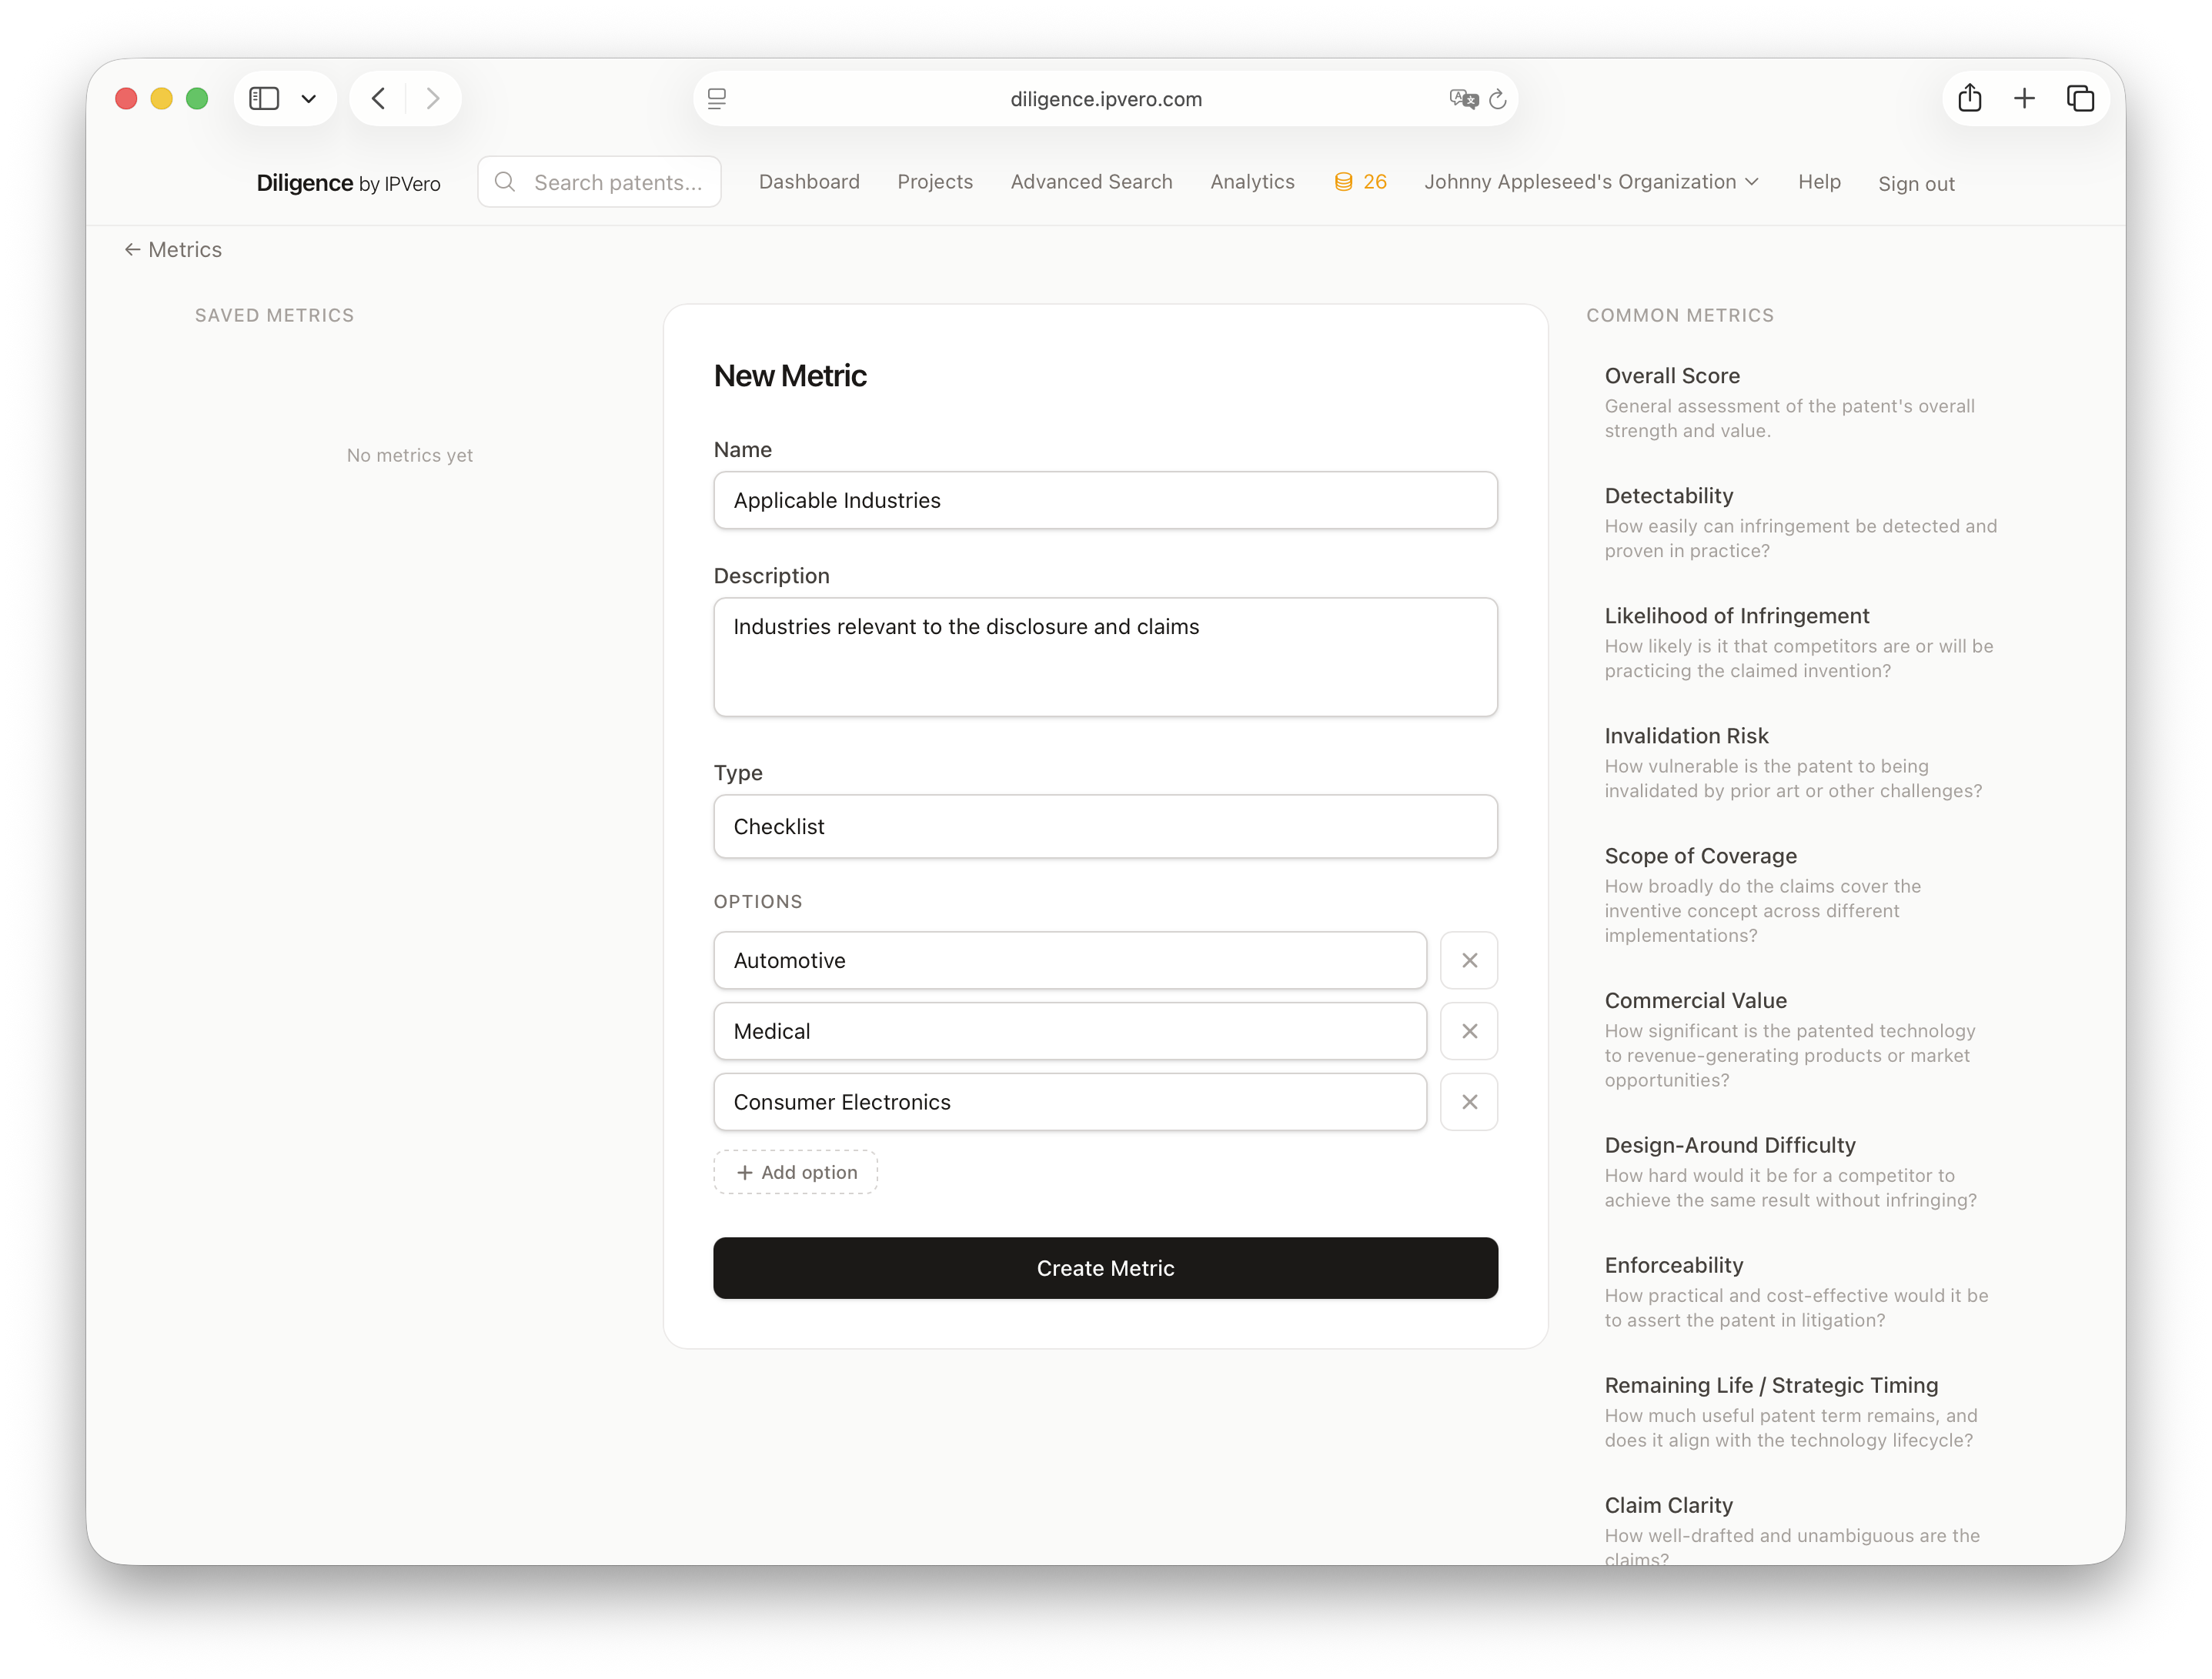Click the Add option button
This screenshot has width=2212, height=1679.
(x=796, y=1172)
